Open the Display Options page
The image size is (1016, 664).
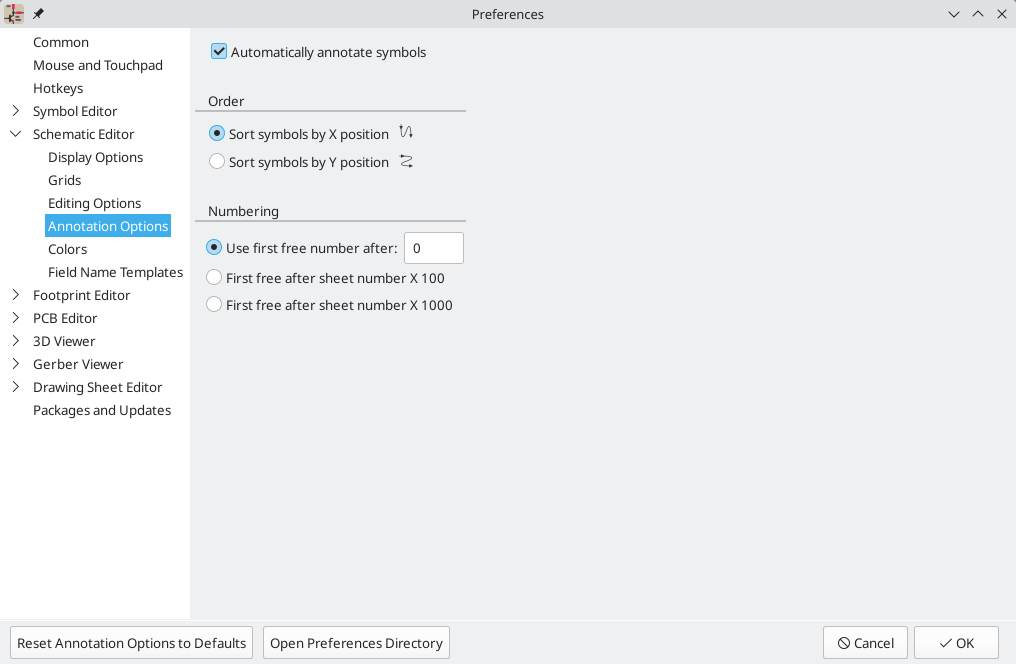coord(95,157)
